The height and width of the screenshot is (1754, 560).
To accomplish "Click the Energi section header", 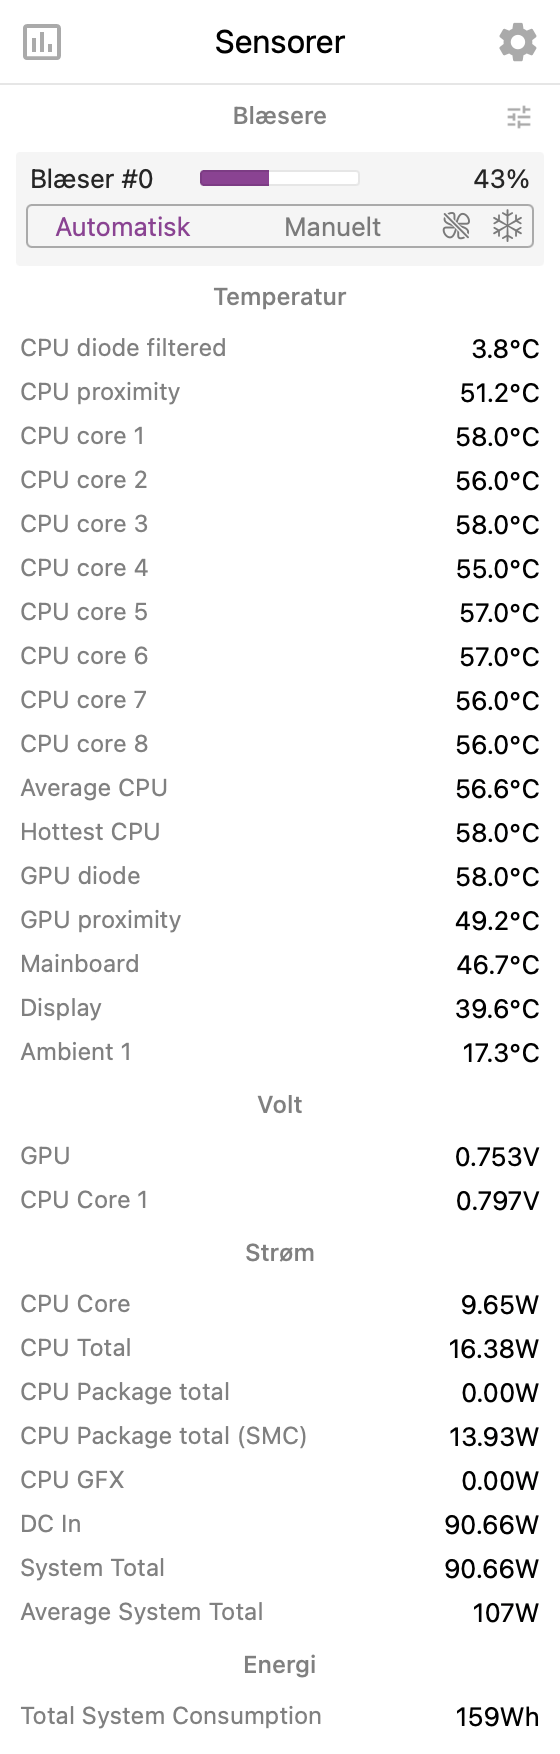I will pos(280,1665).
